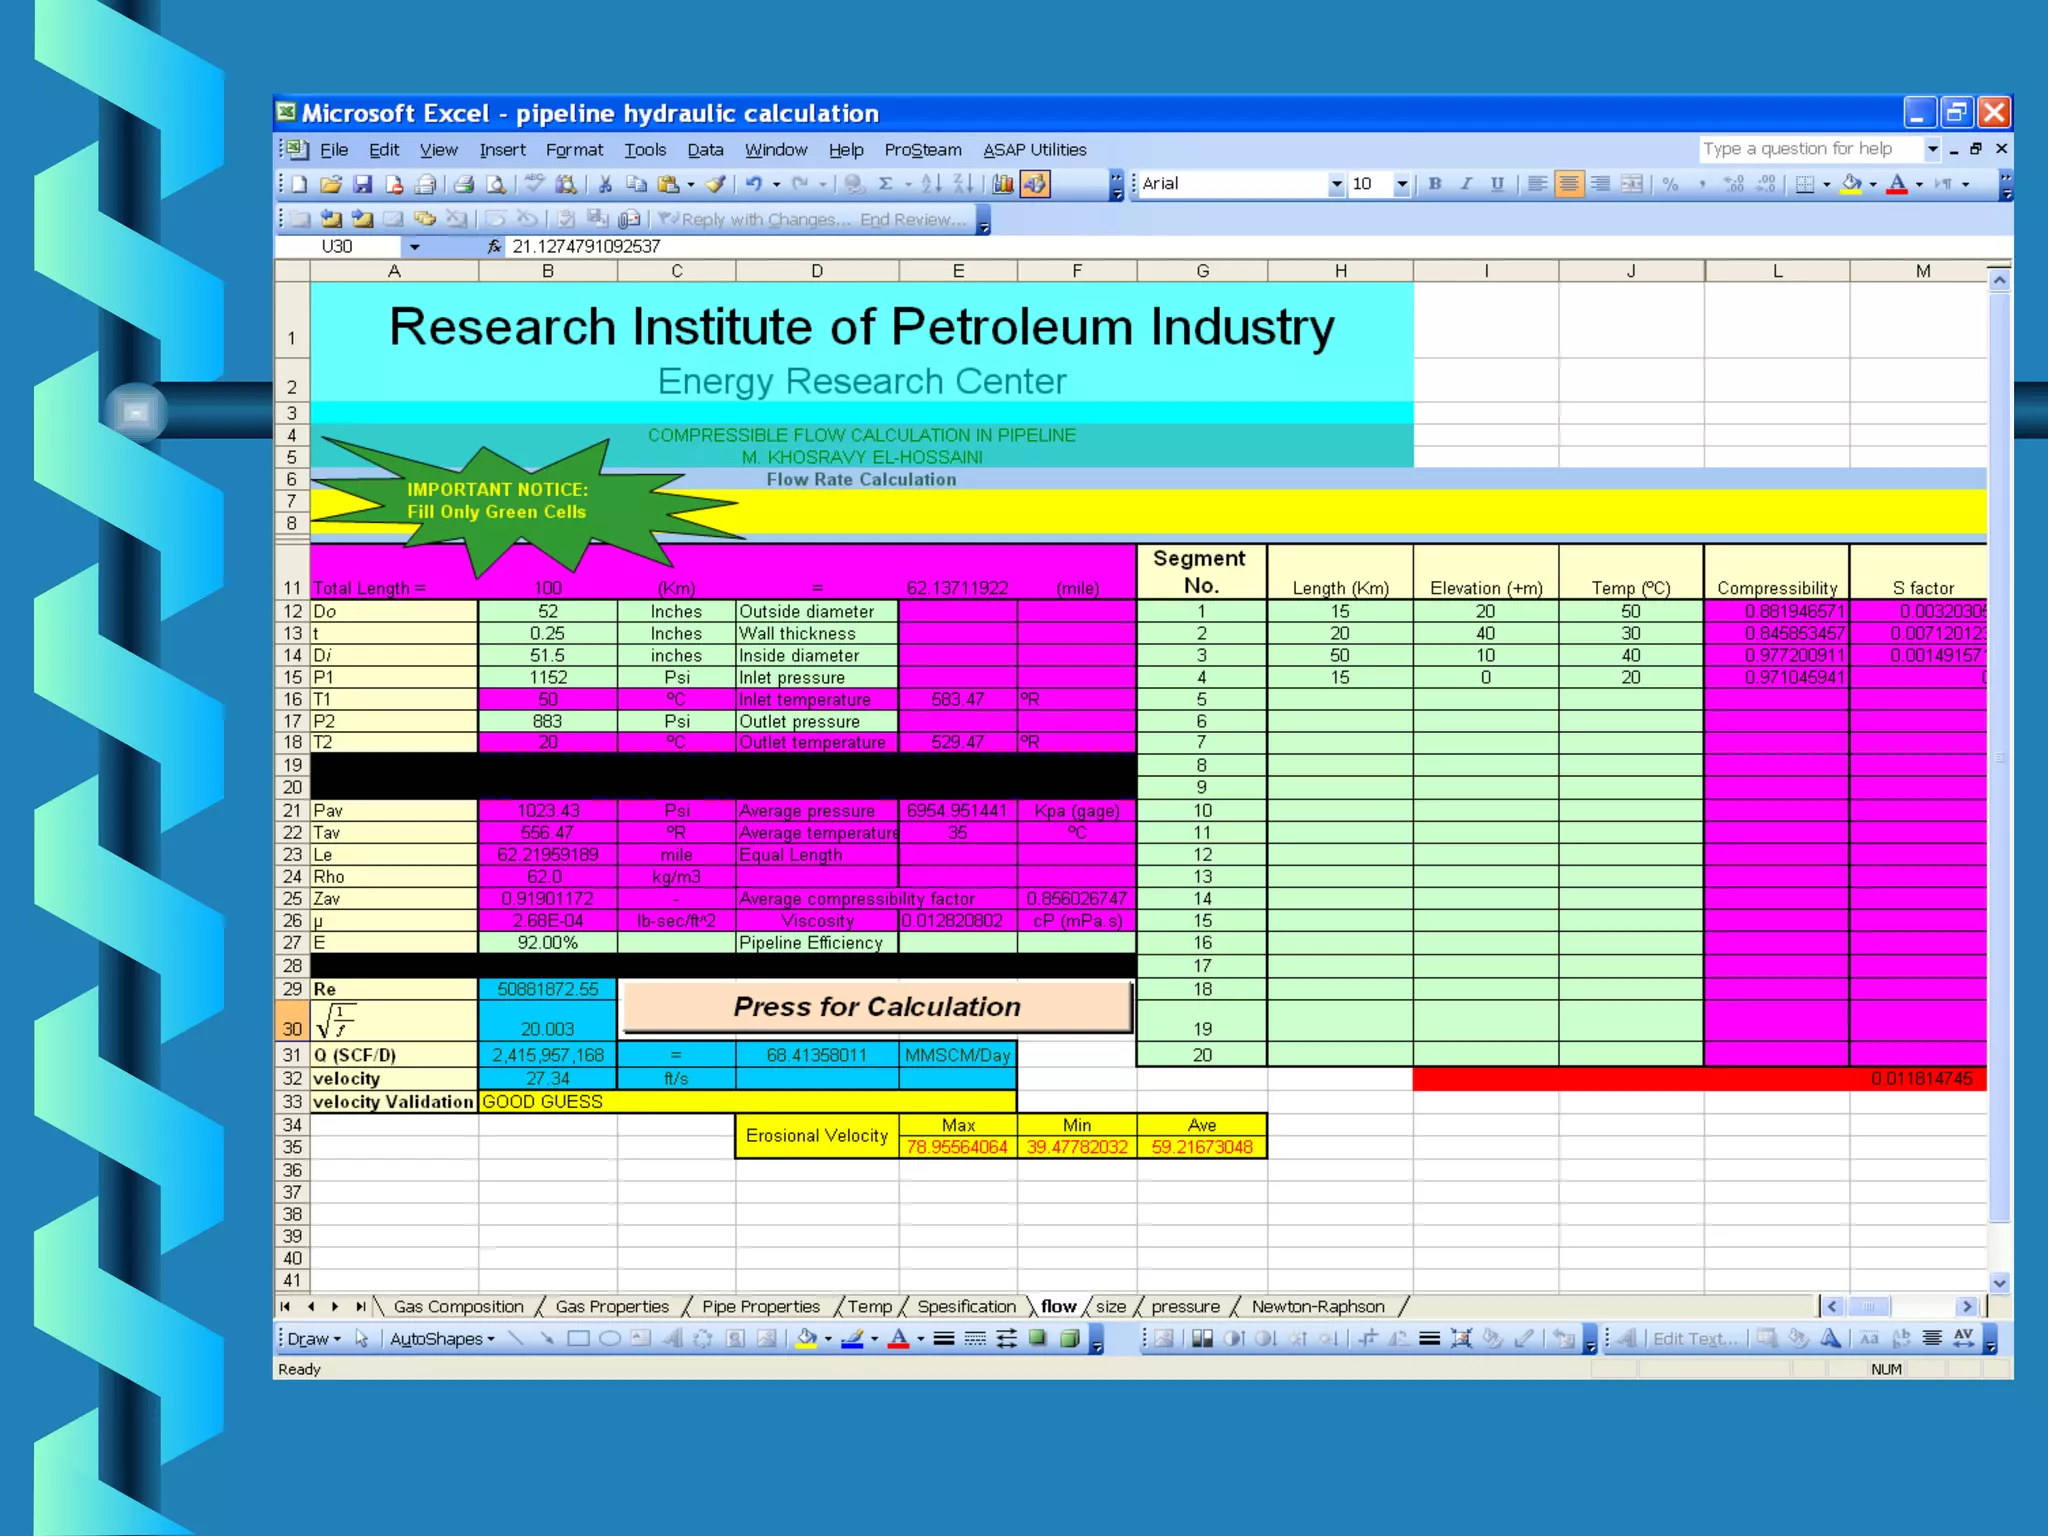Toggle Center alignment button
This screenshot has height=1536, width=2048.
tap(1568, 184)
